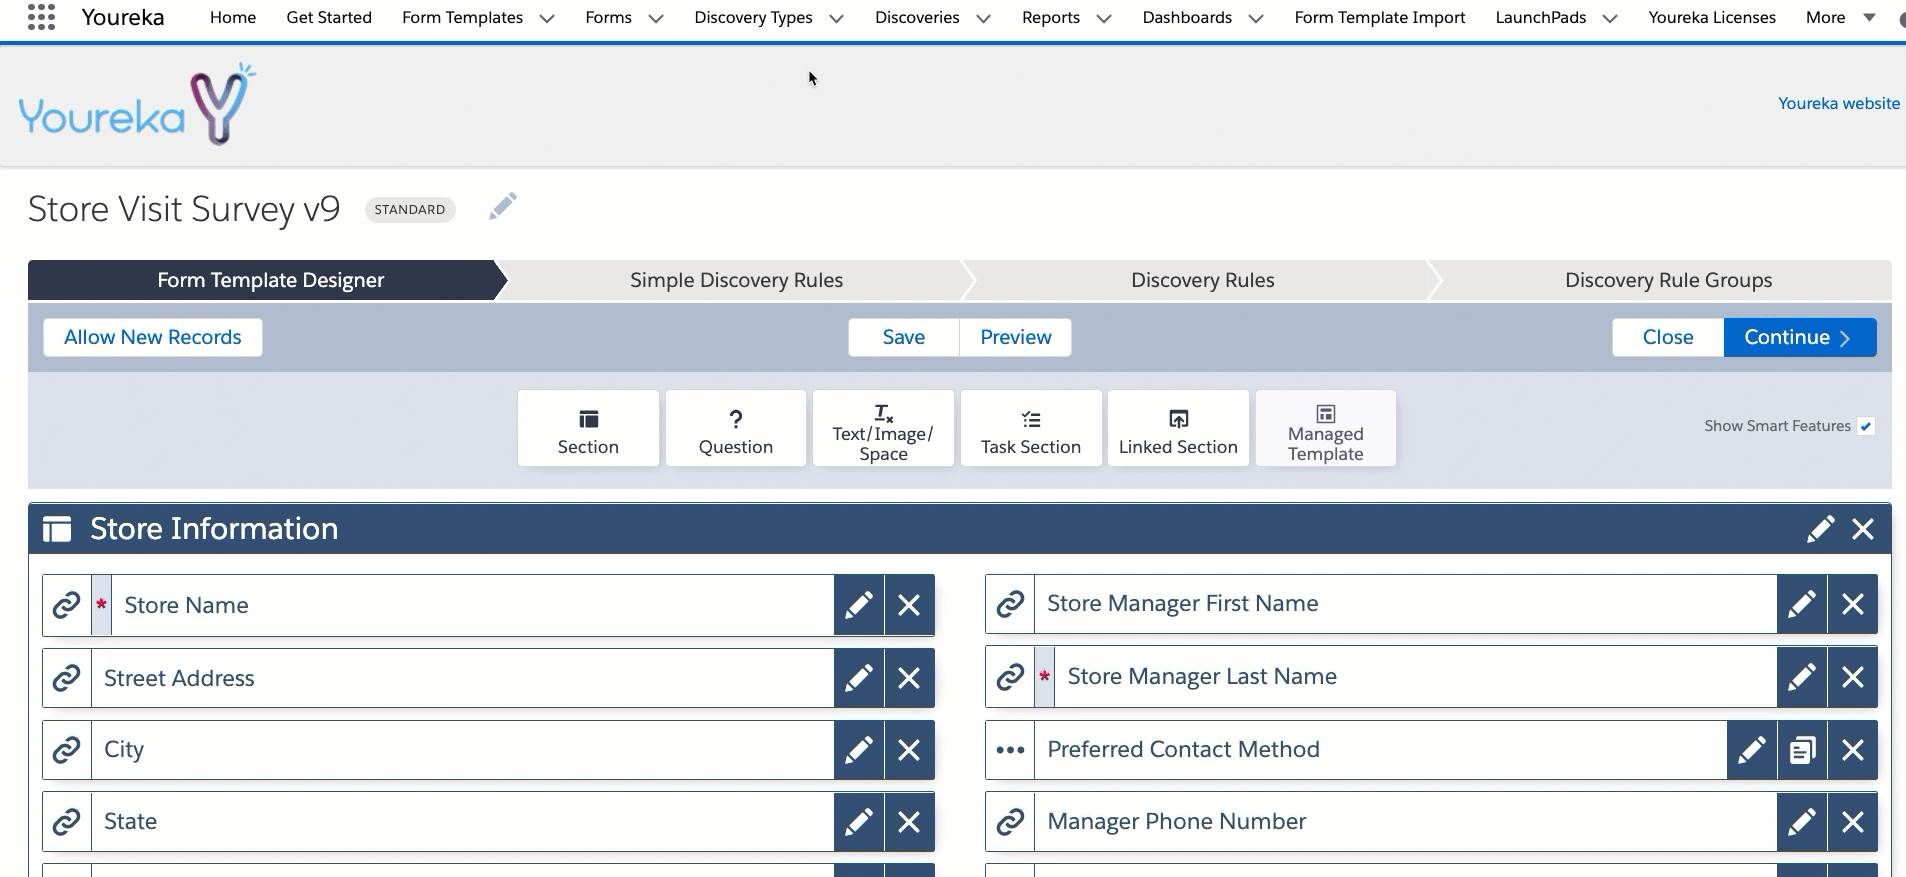This screenshot has width=1906, height=877.
Task: Save the form template
Action: (x=904, y=337)
